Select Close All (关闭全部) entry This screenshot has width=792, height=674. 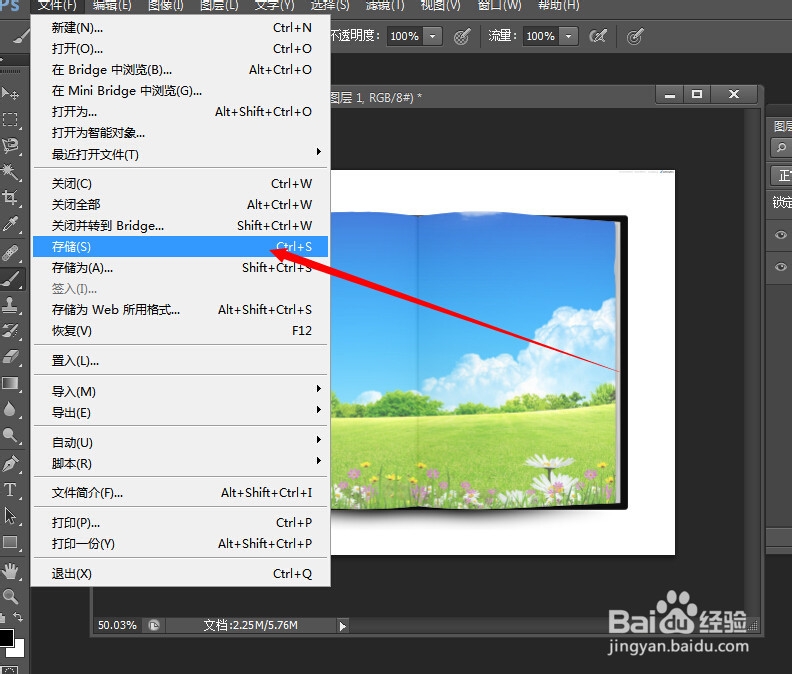[x=181, y=205]
